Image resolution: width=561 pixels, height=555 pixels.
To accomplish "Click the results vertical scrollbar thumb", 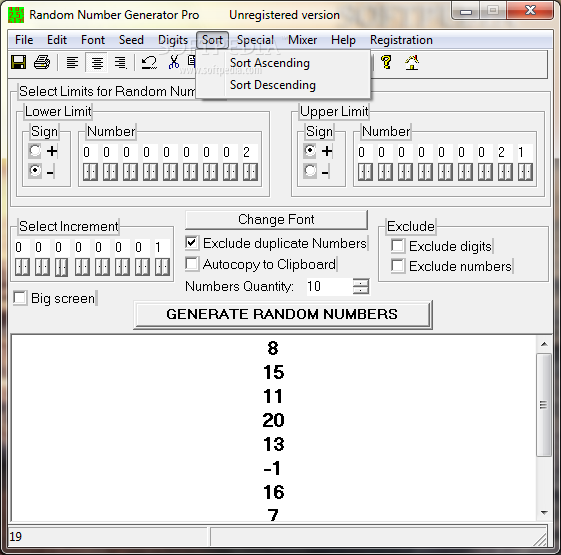I will (544, 405).
